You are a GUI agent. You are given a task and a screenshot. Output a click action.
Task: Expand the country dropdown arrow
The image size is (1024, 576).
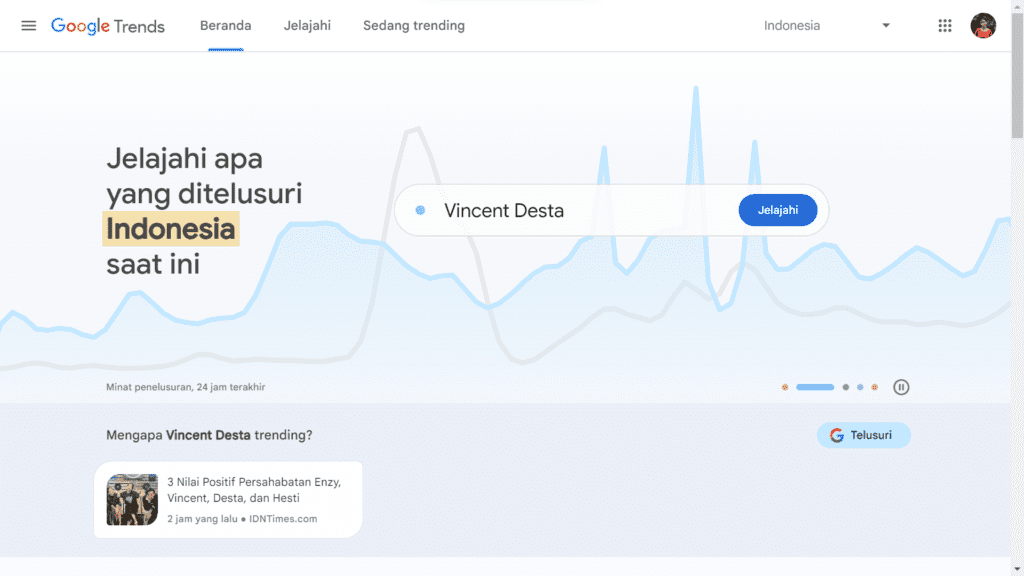tap(885, 25)
